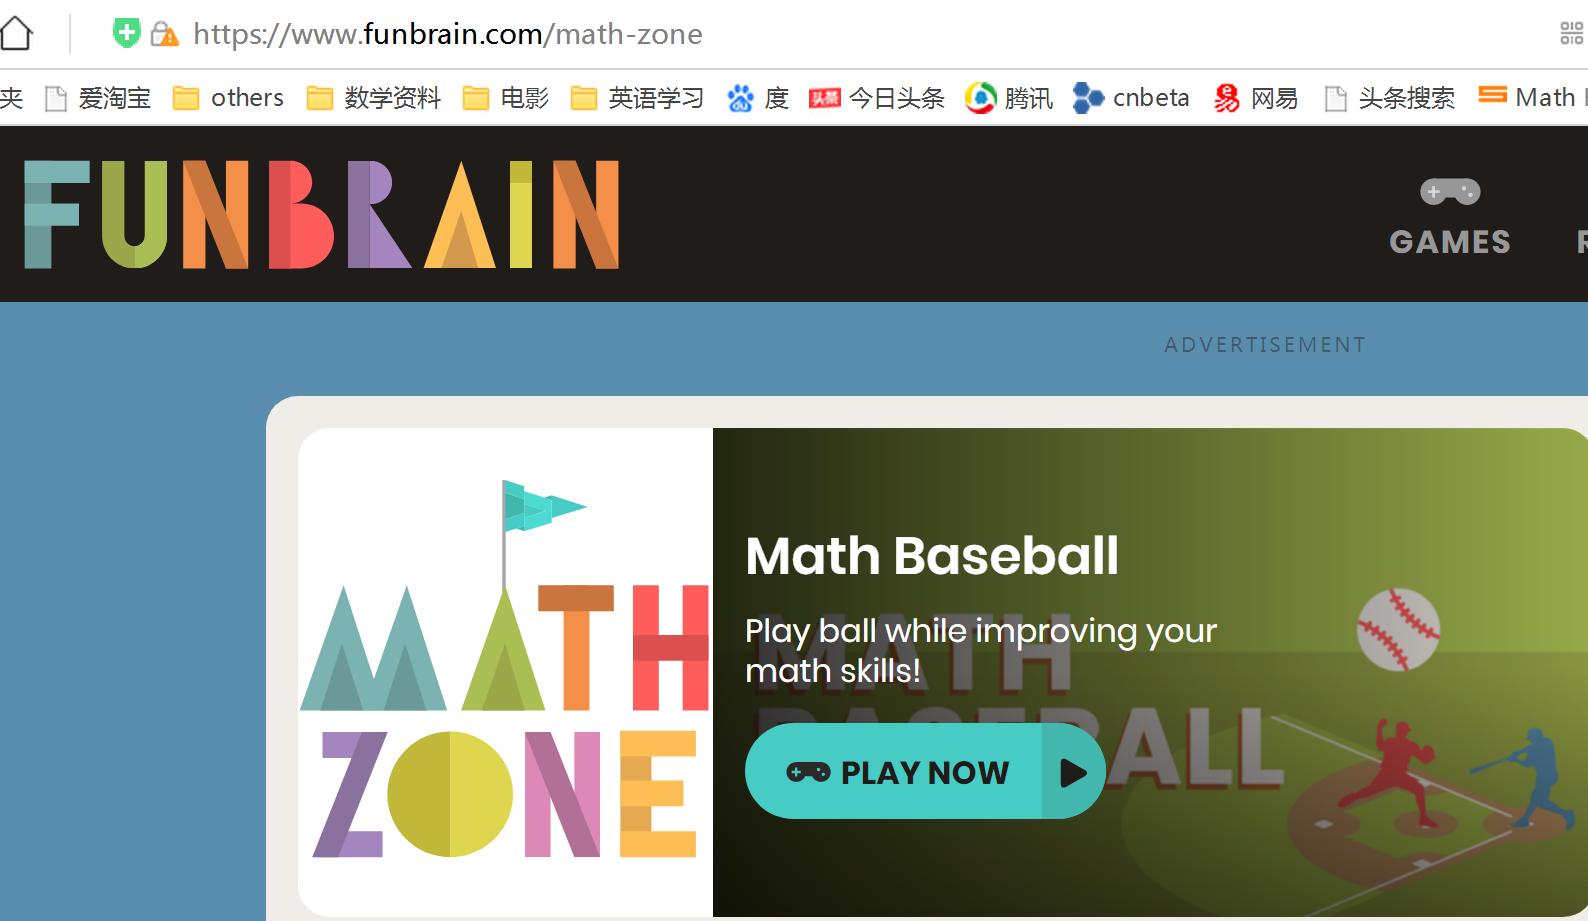Expand the others bookmark folder
The width and height of the screenshot is (1588, 921).
[x=228, y=98]
